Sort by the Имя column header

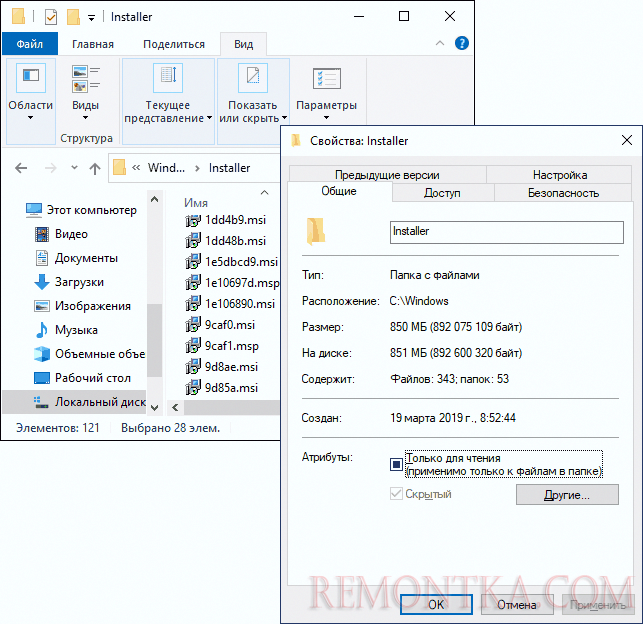[x=196, y=203]
